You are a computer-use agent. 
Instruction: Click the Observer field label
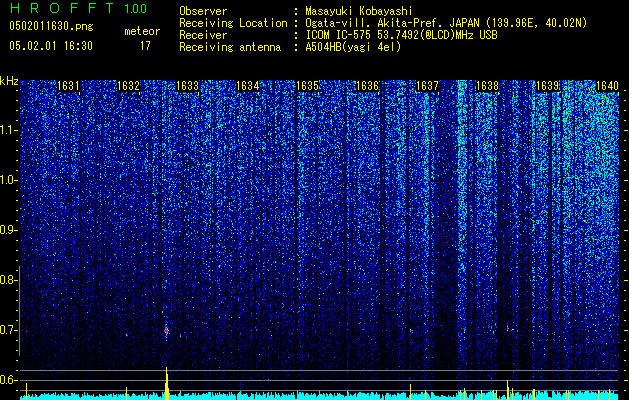tap(203, 11)
